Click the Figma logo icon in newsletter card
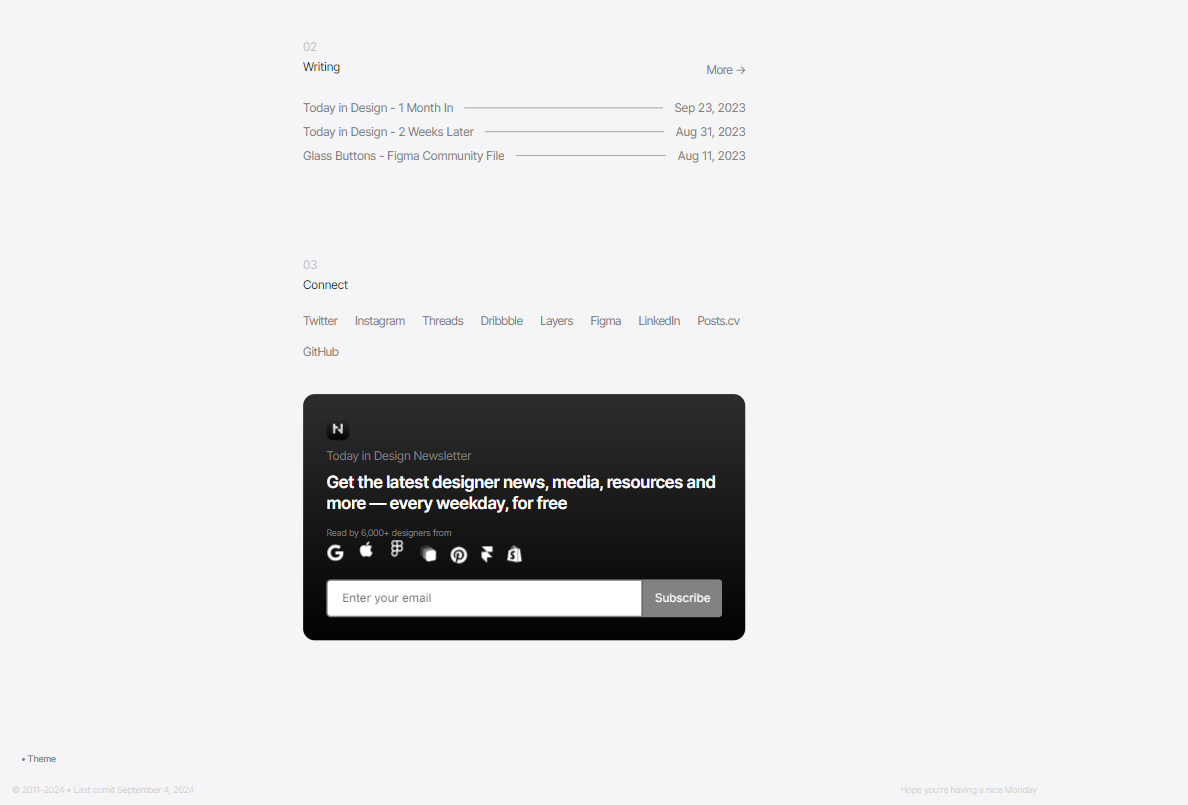 [x=397, y=549]
